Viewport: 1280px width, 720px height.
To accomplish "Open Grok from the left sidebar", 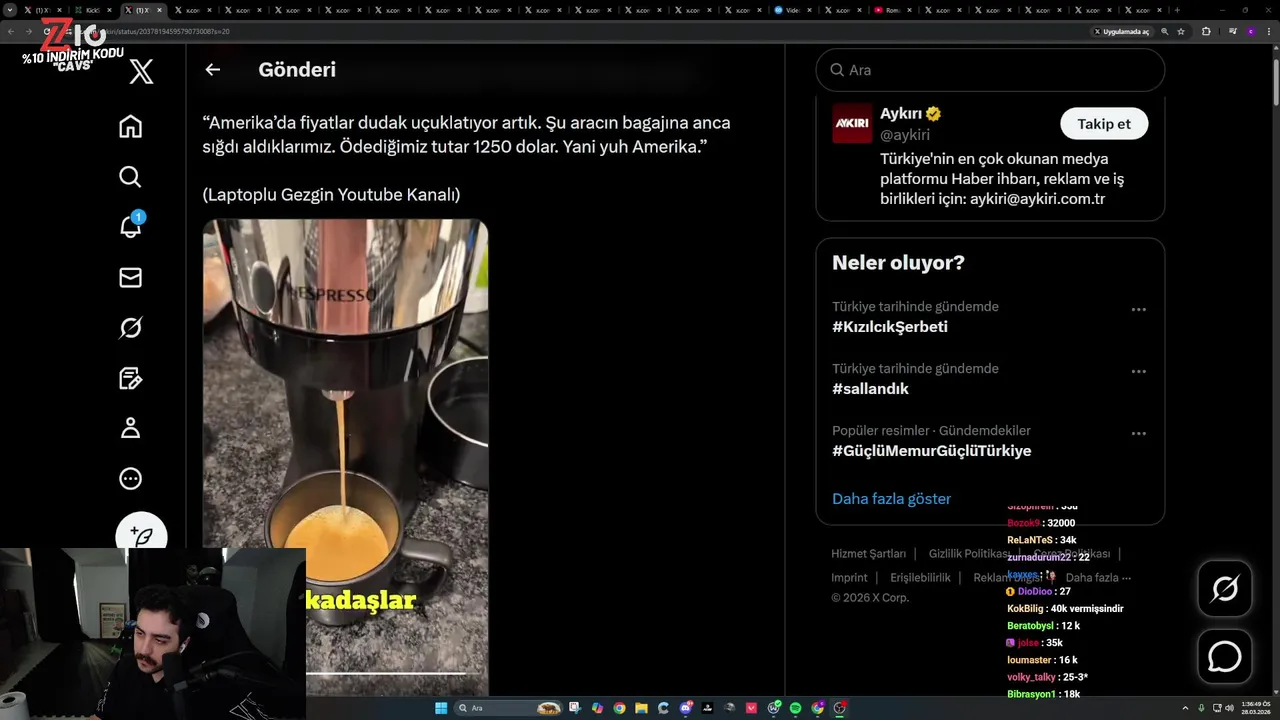I will pyautogui.click(x=130, y=327).
